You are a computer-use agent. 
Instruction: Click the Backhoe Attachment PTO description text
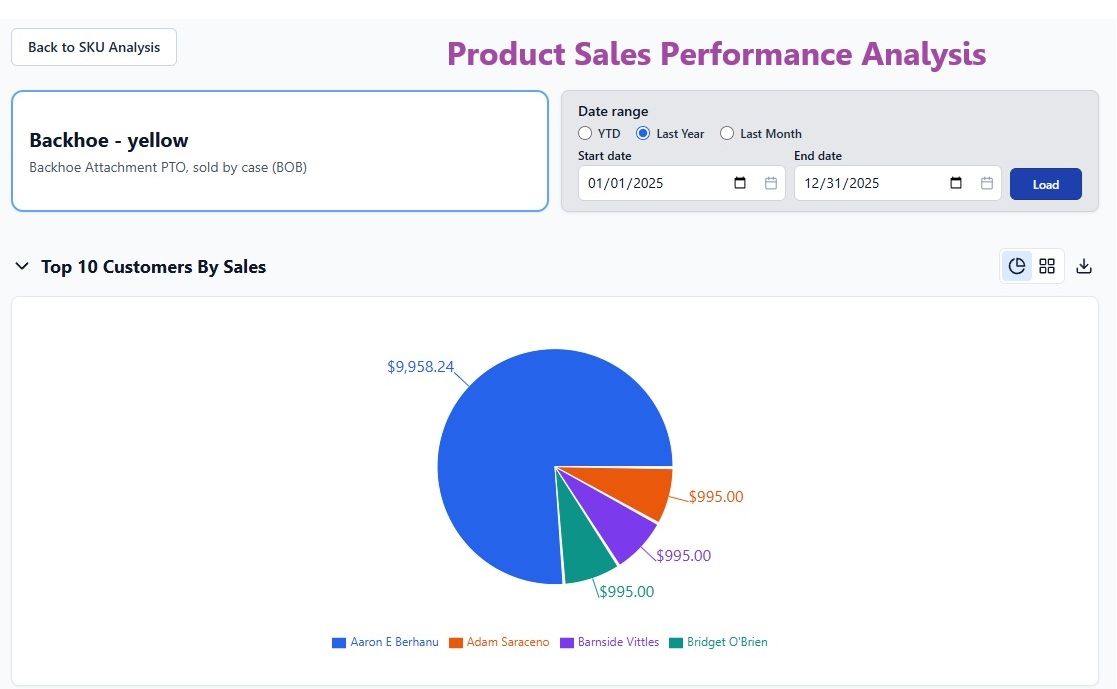click(168, 167)
